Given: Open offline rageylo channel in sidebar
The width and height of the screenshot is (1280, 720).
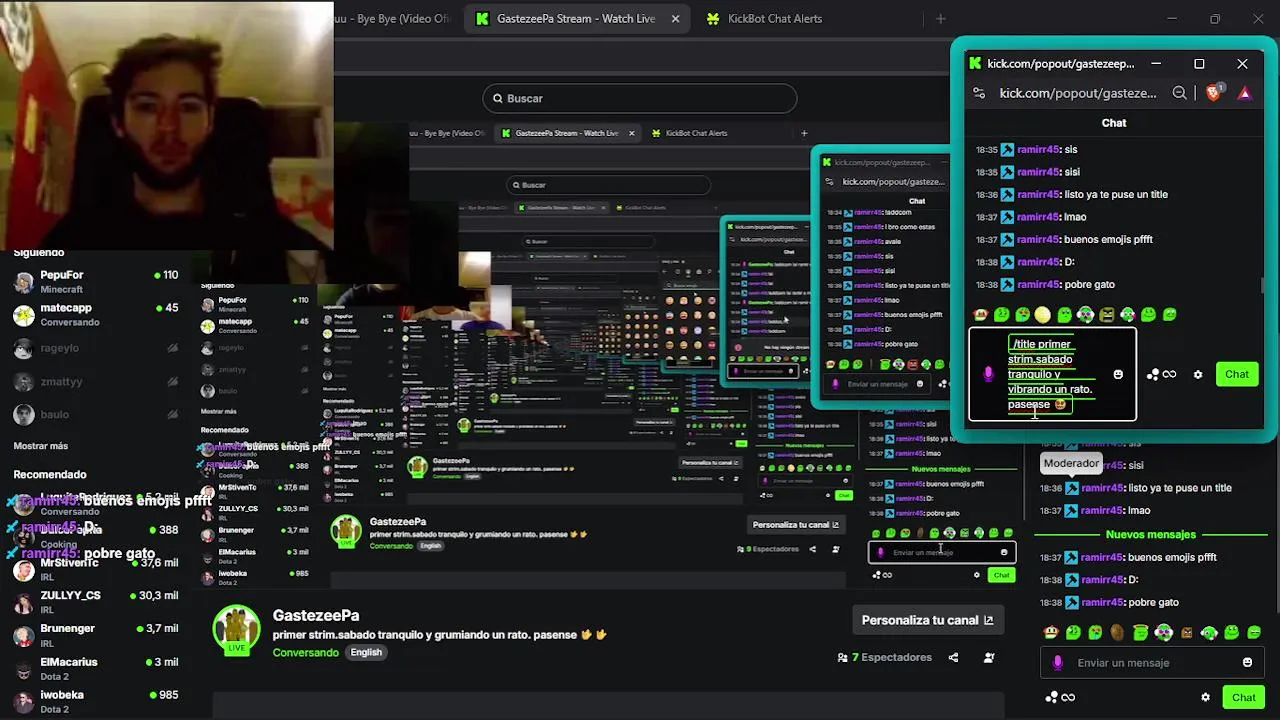Looking at the screenshot, I should [x=96, y=348].
